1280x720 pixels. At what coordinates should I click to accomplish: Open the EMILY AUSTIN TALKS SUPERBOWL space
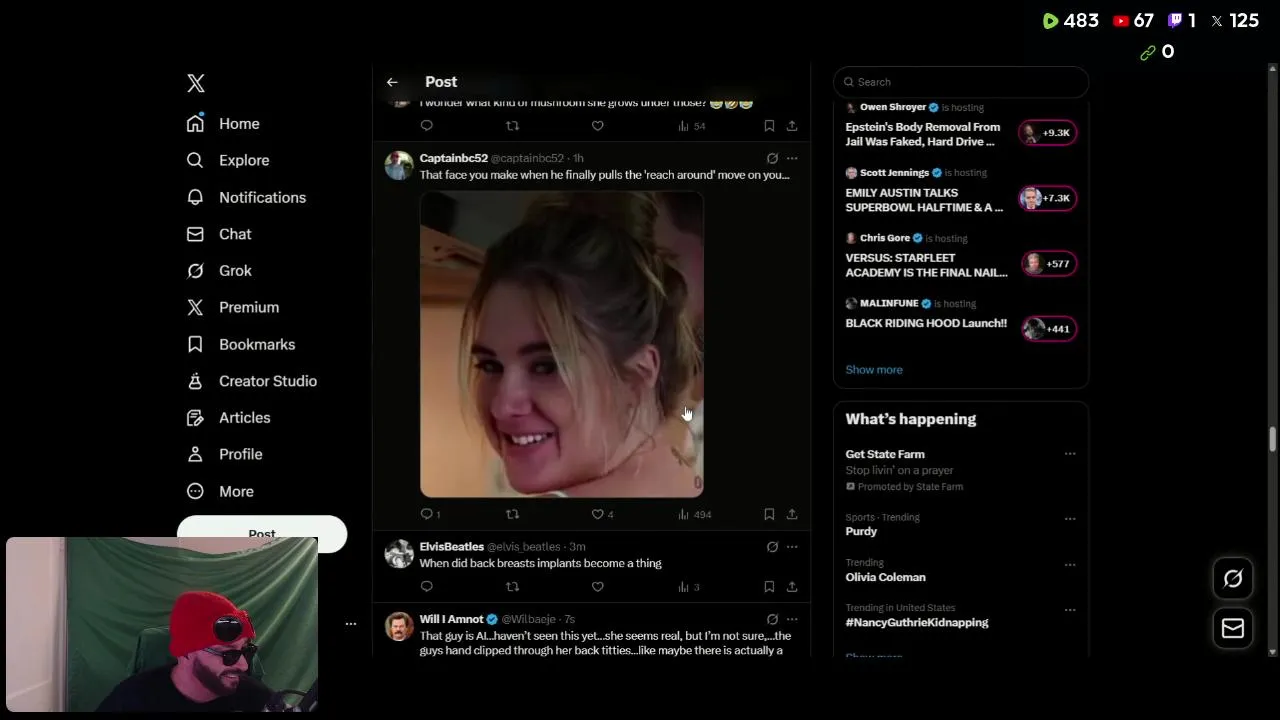click(x=961, y=191)
